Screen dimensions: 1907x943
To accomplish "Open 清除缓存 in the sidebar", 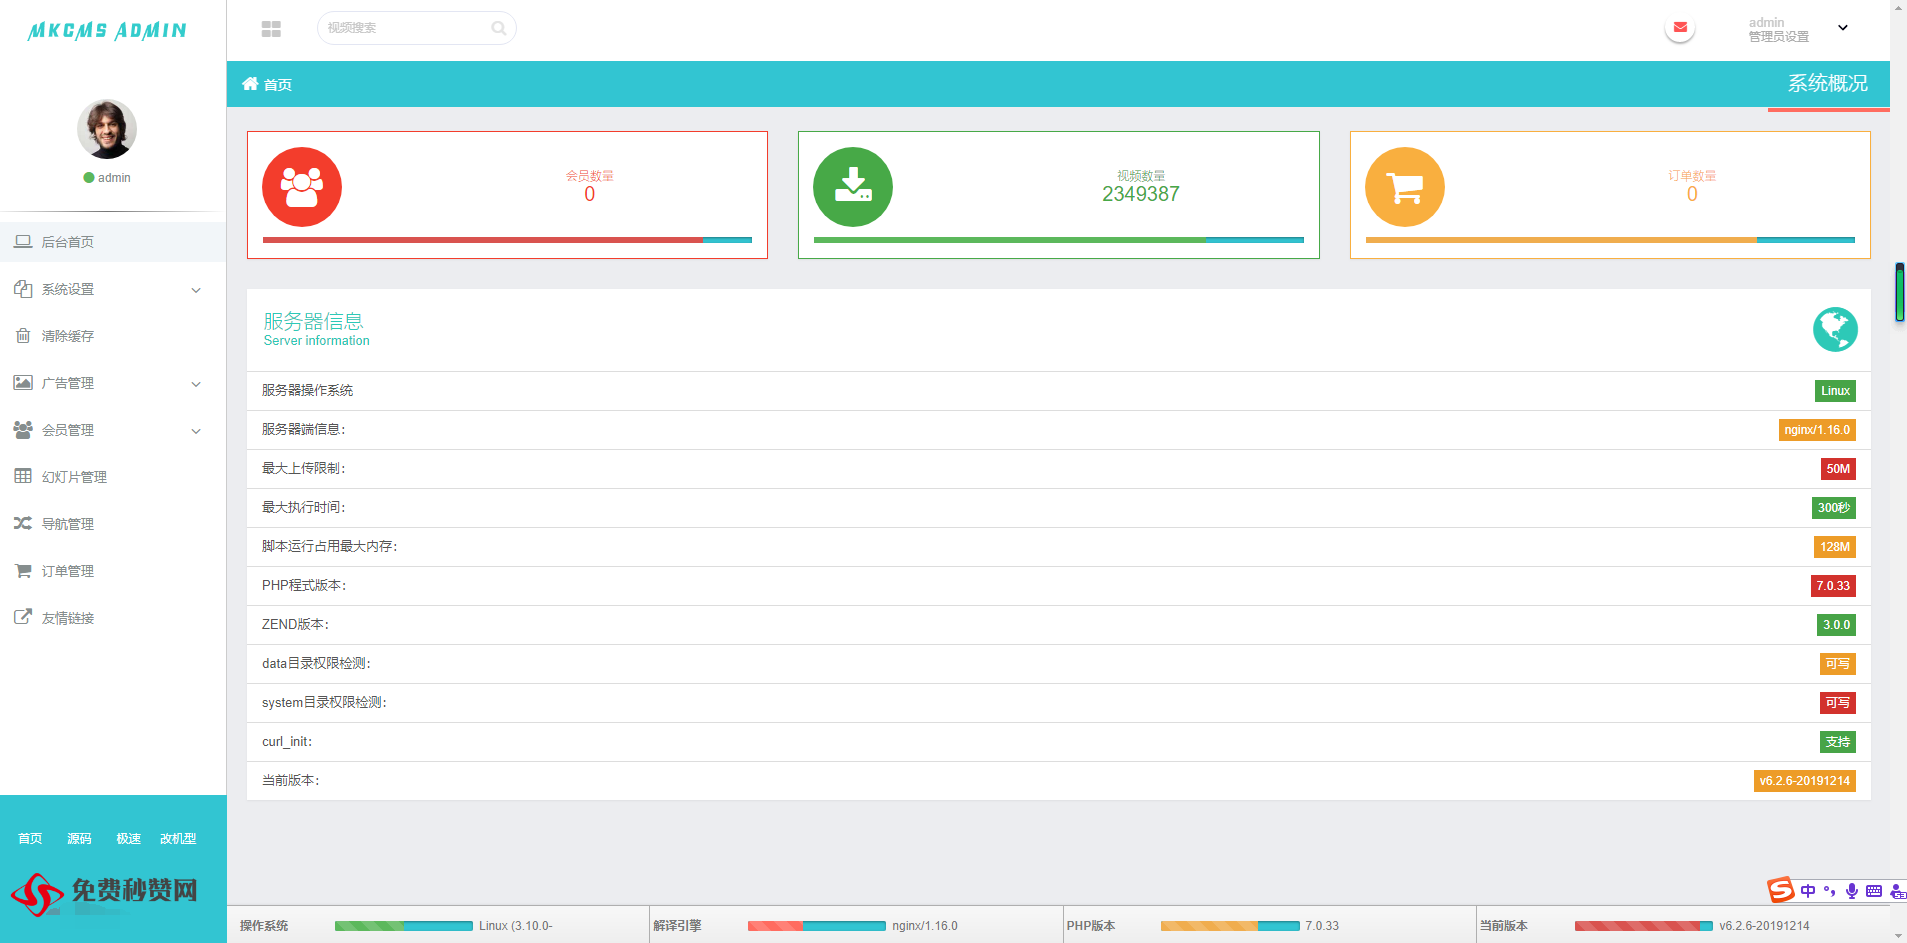I will click(68, 336).
